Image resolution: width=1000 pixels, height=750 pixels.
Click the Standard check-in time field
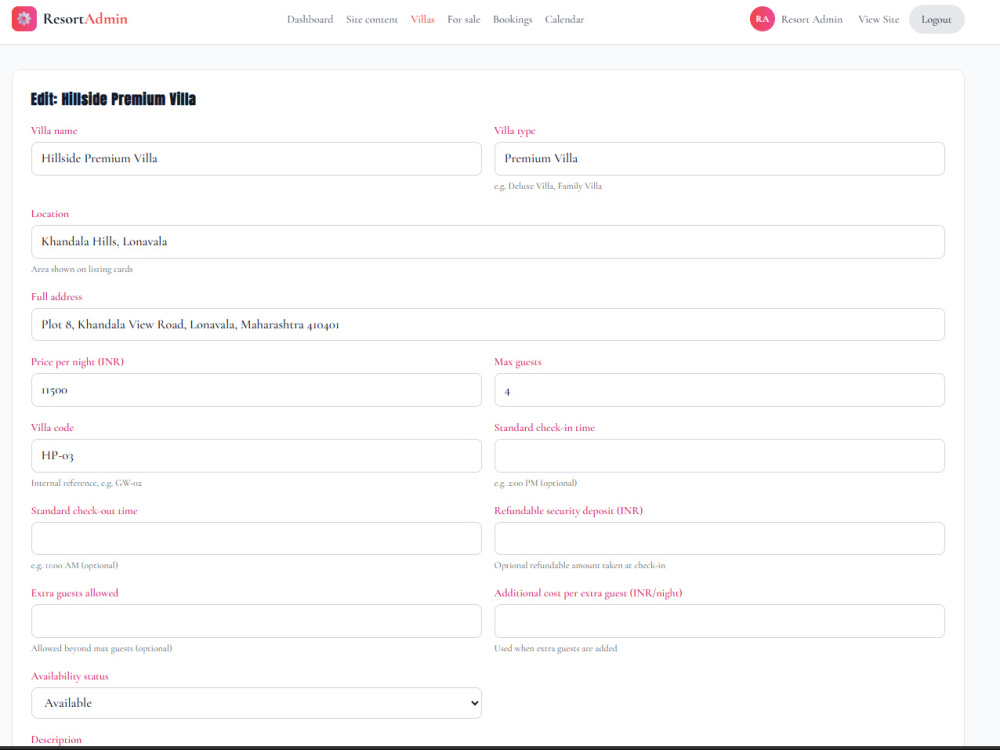point(719,456)
